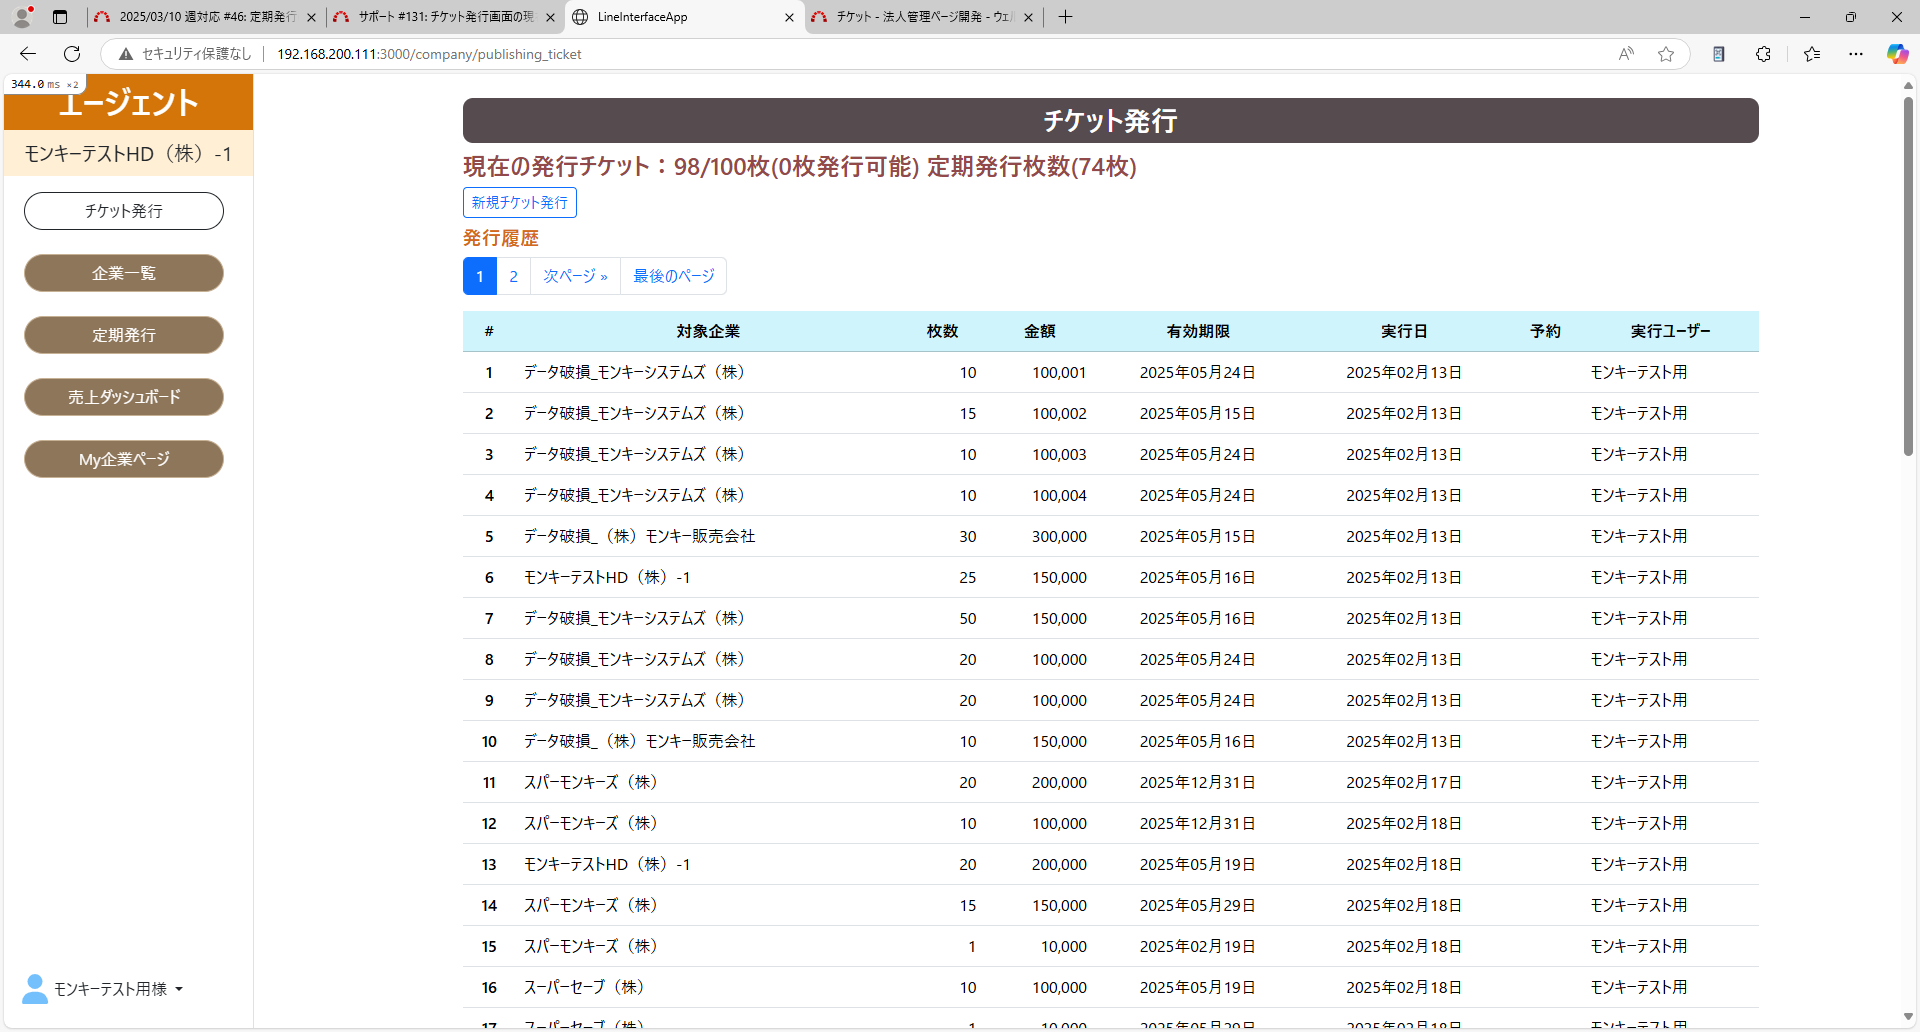This screenshot has height=1032, width=1920.
Task: Reload the current page
Action: click(x=72, y=54)
